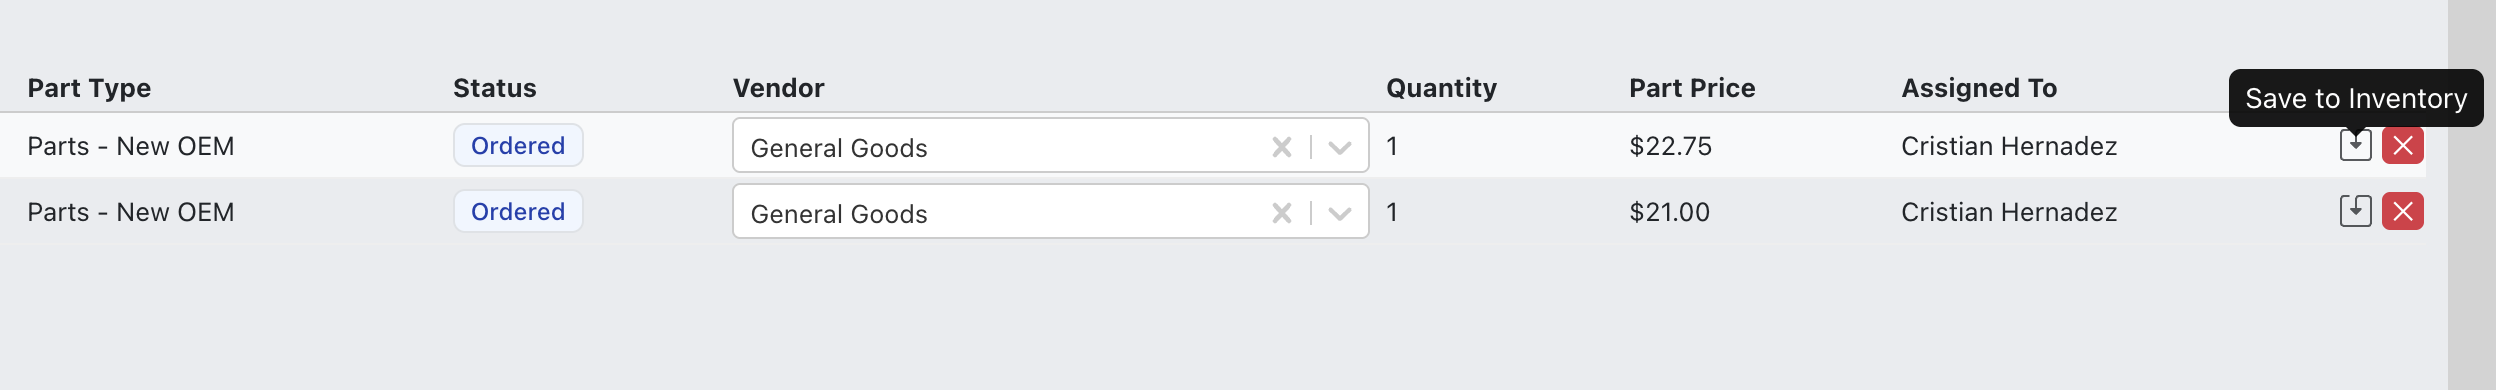Click the Assigned To column header
The height and width of the screenshot is (390, 2496).
(x=1978, y=88)
